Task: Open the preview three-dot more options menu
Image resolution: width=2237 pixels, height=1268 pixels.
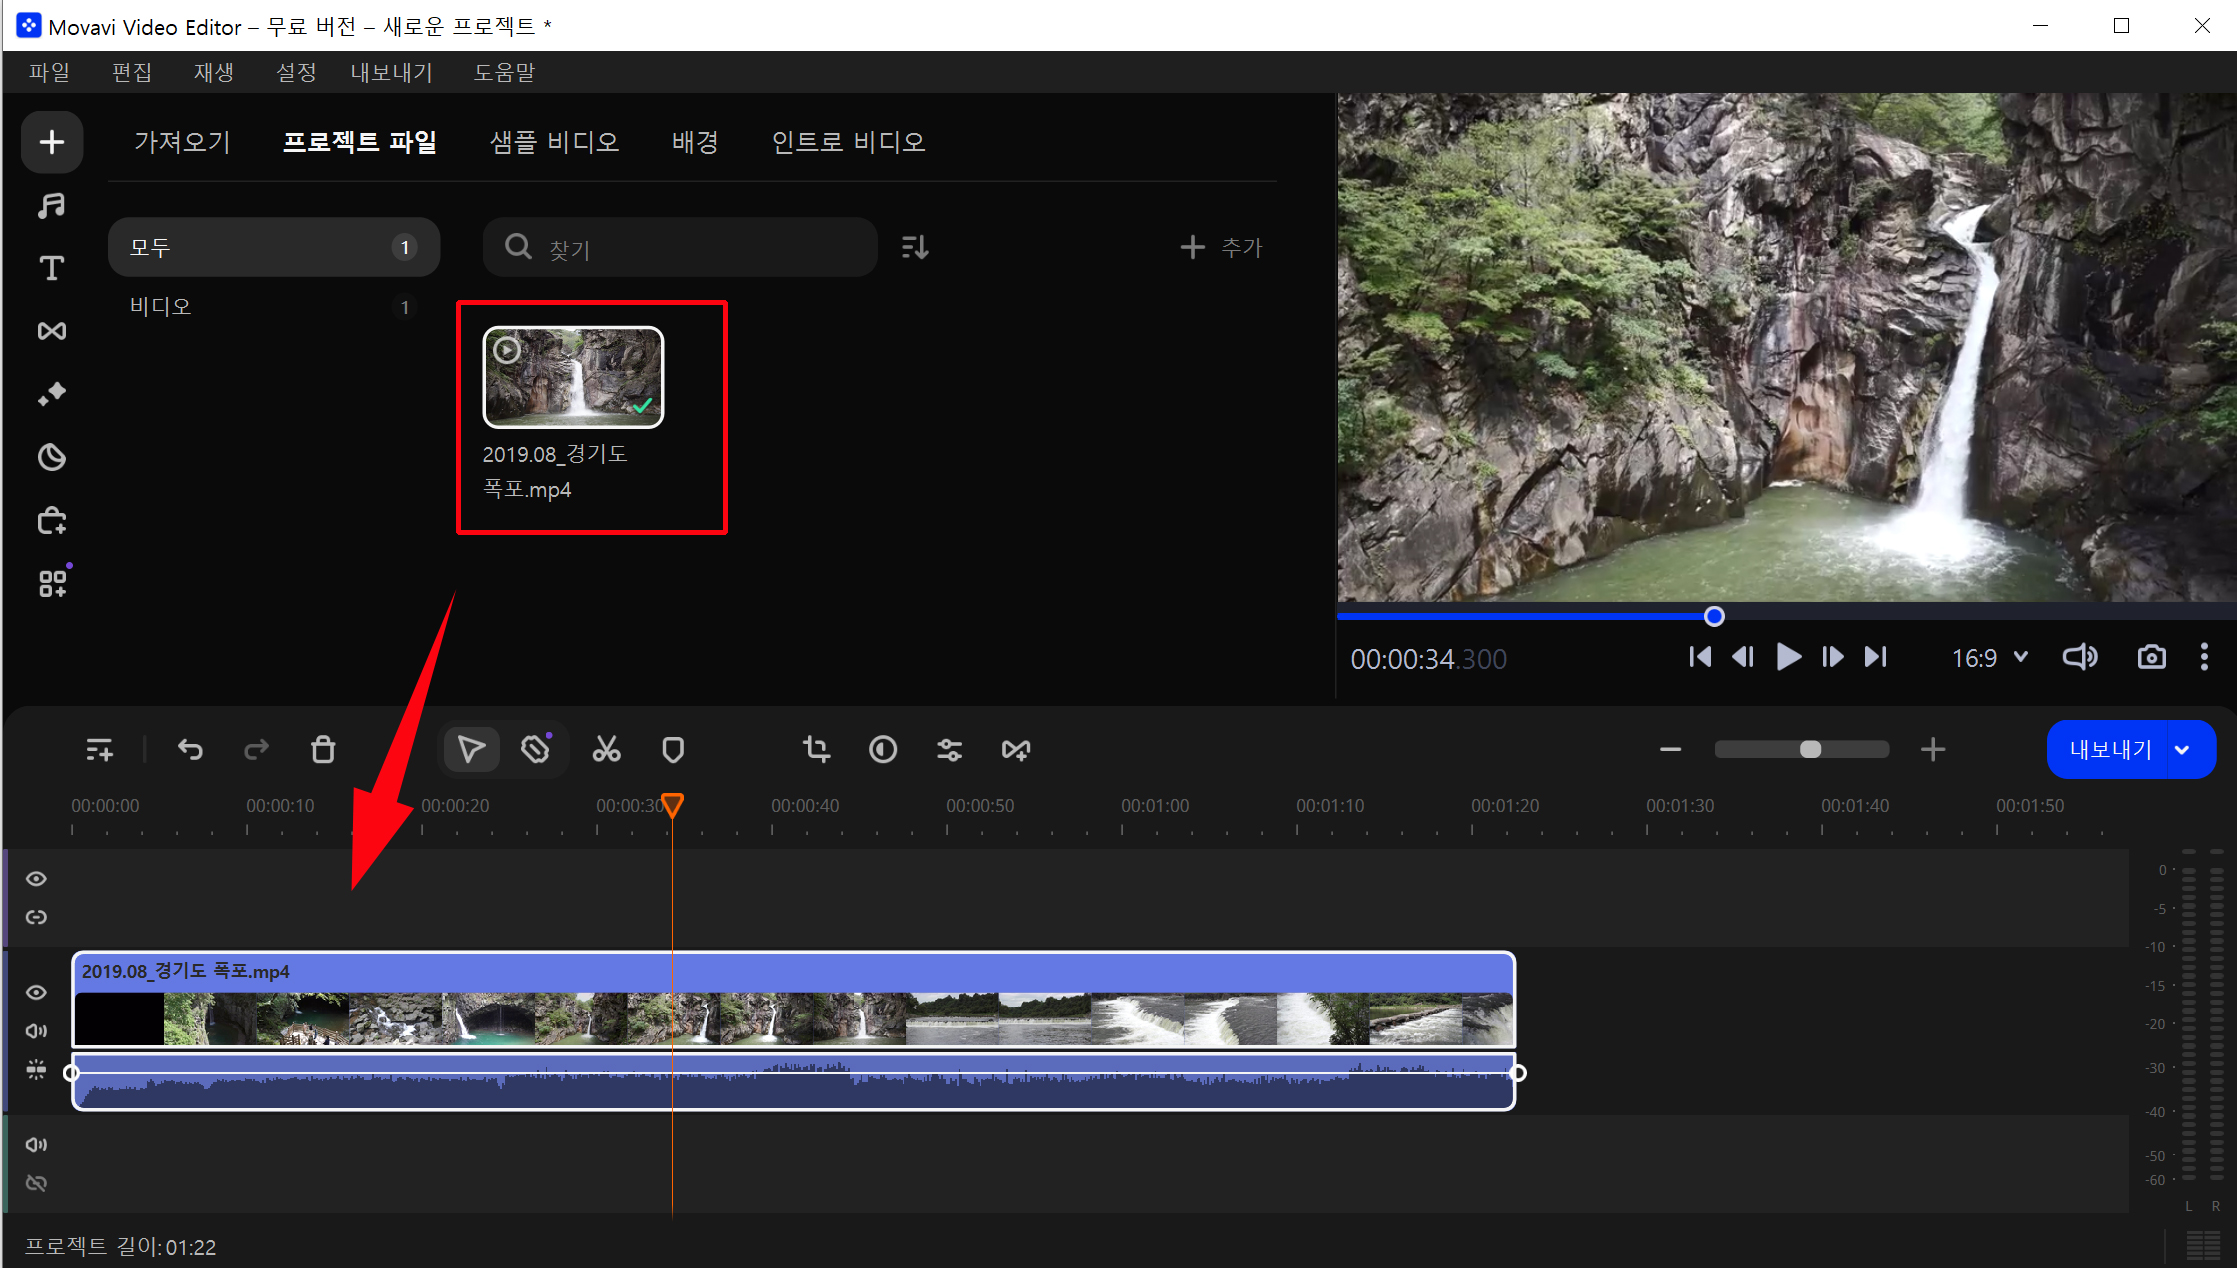Action: coord(2204,657)
